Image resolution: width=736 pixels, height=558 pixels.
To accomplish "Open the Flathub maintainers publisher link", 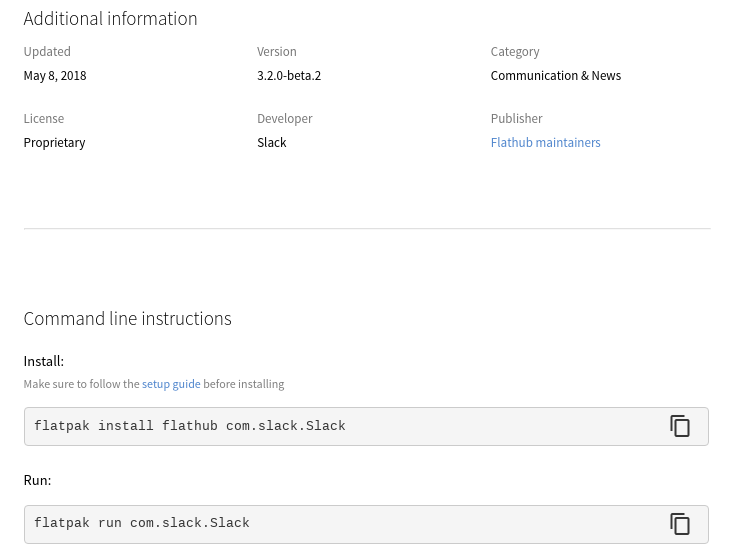I will [x=545, y=143].
